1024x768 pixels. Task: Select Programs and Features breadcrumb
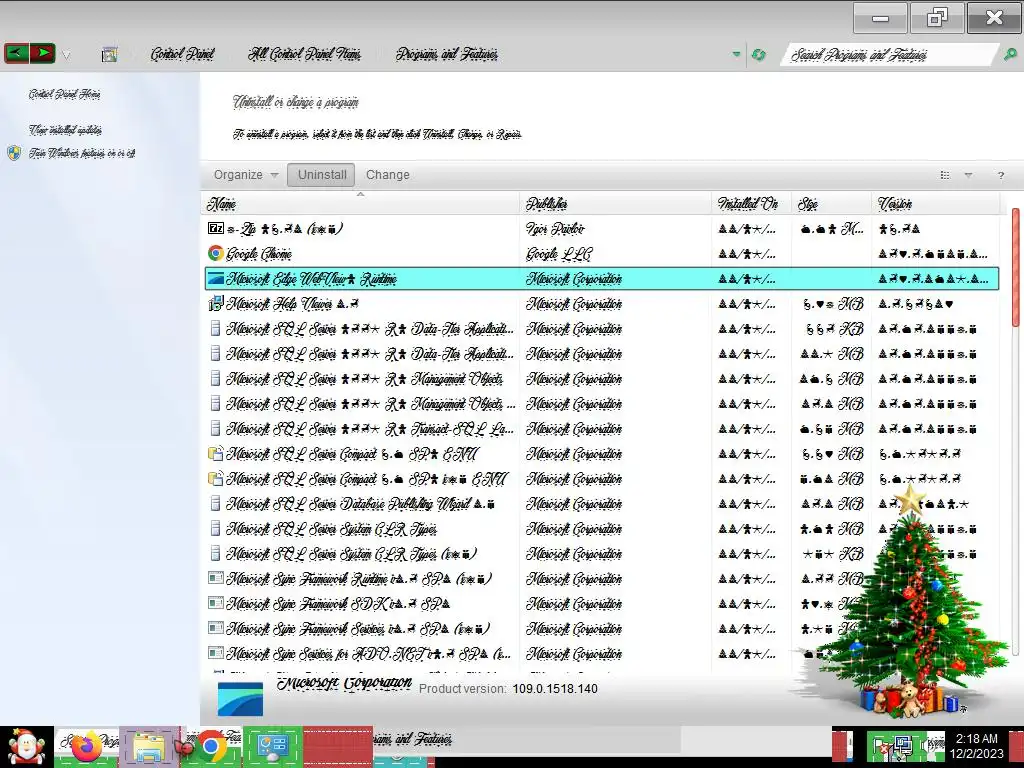click(x=447, y=54)
